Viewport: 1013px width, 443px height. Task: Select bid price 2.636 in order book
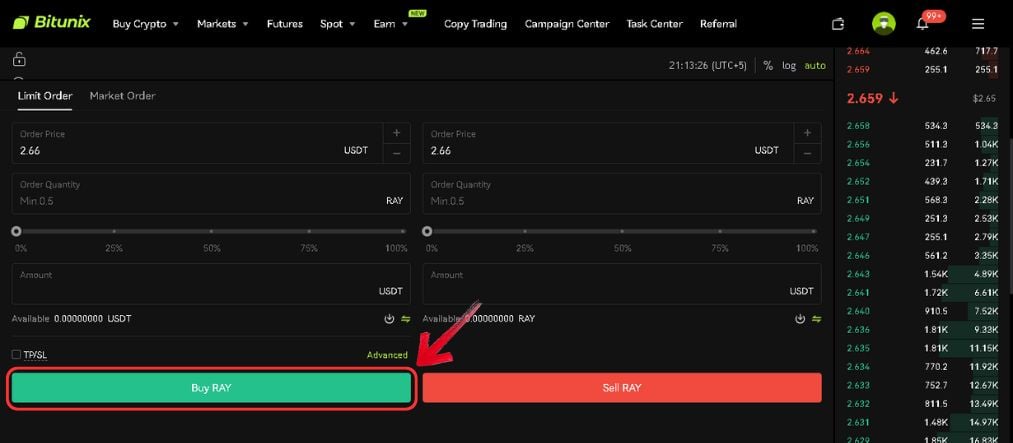tap(858, 330)
